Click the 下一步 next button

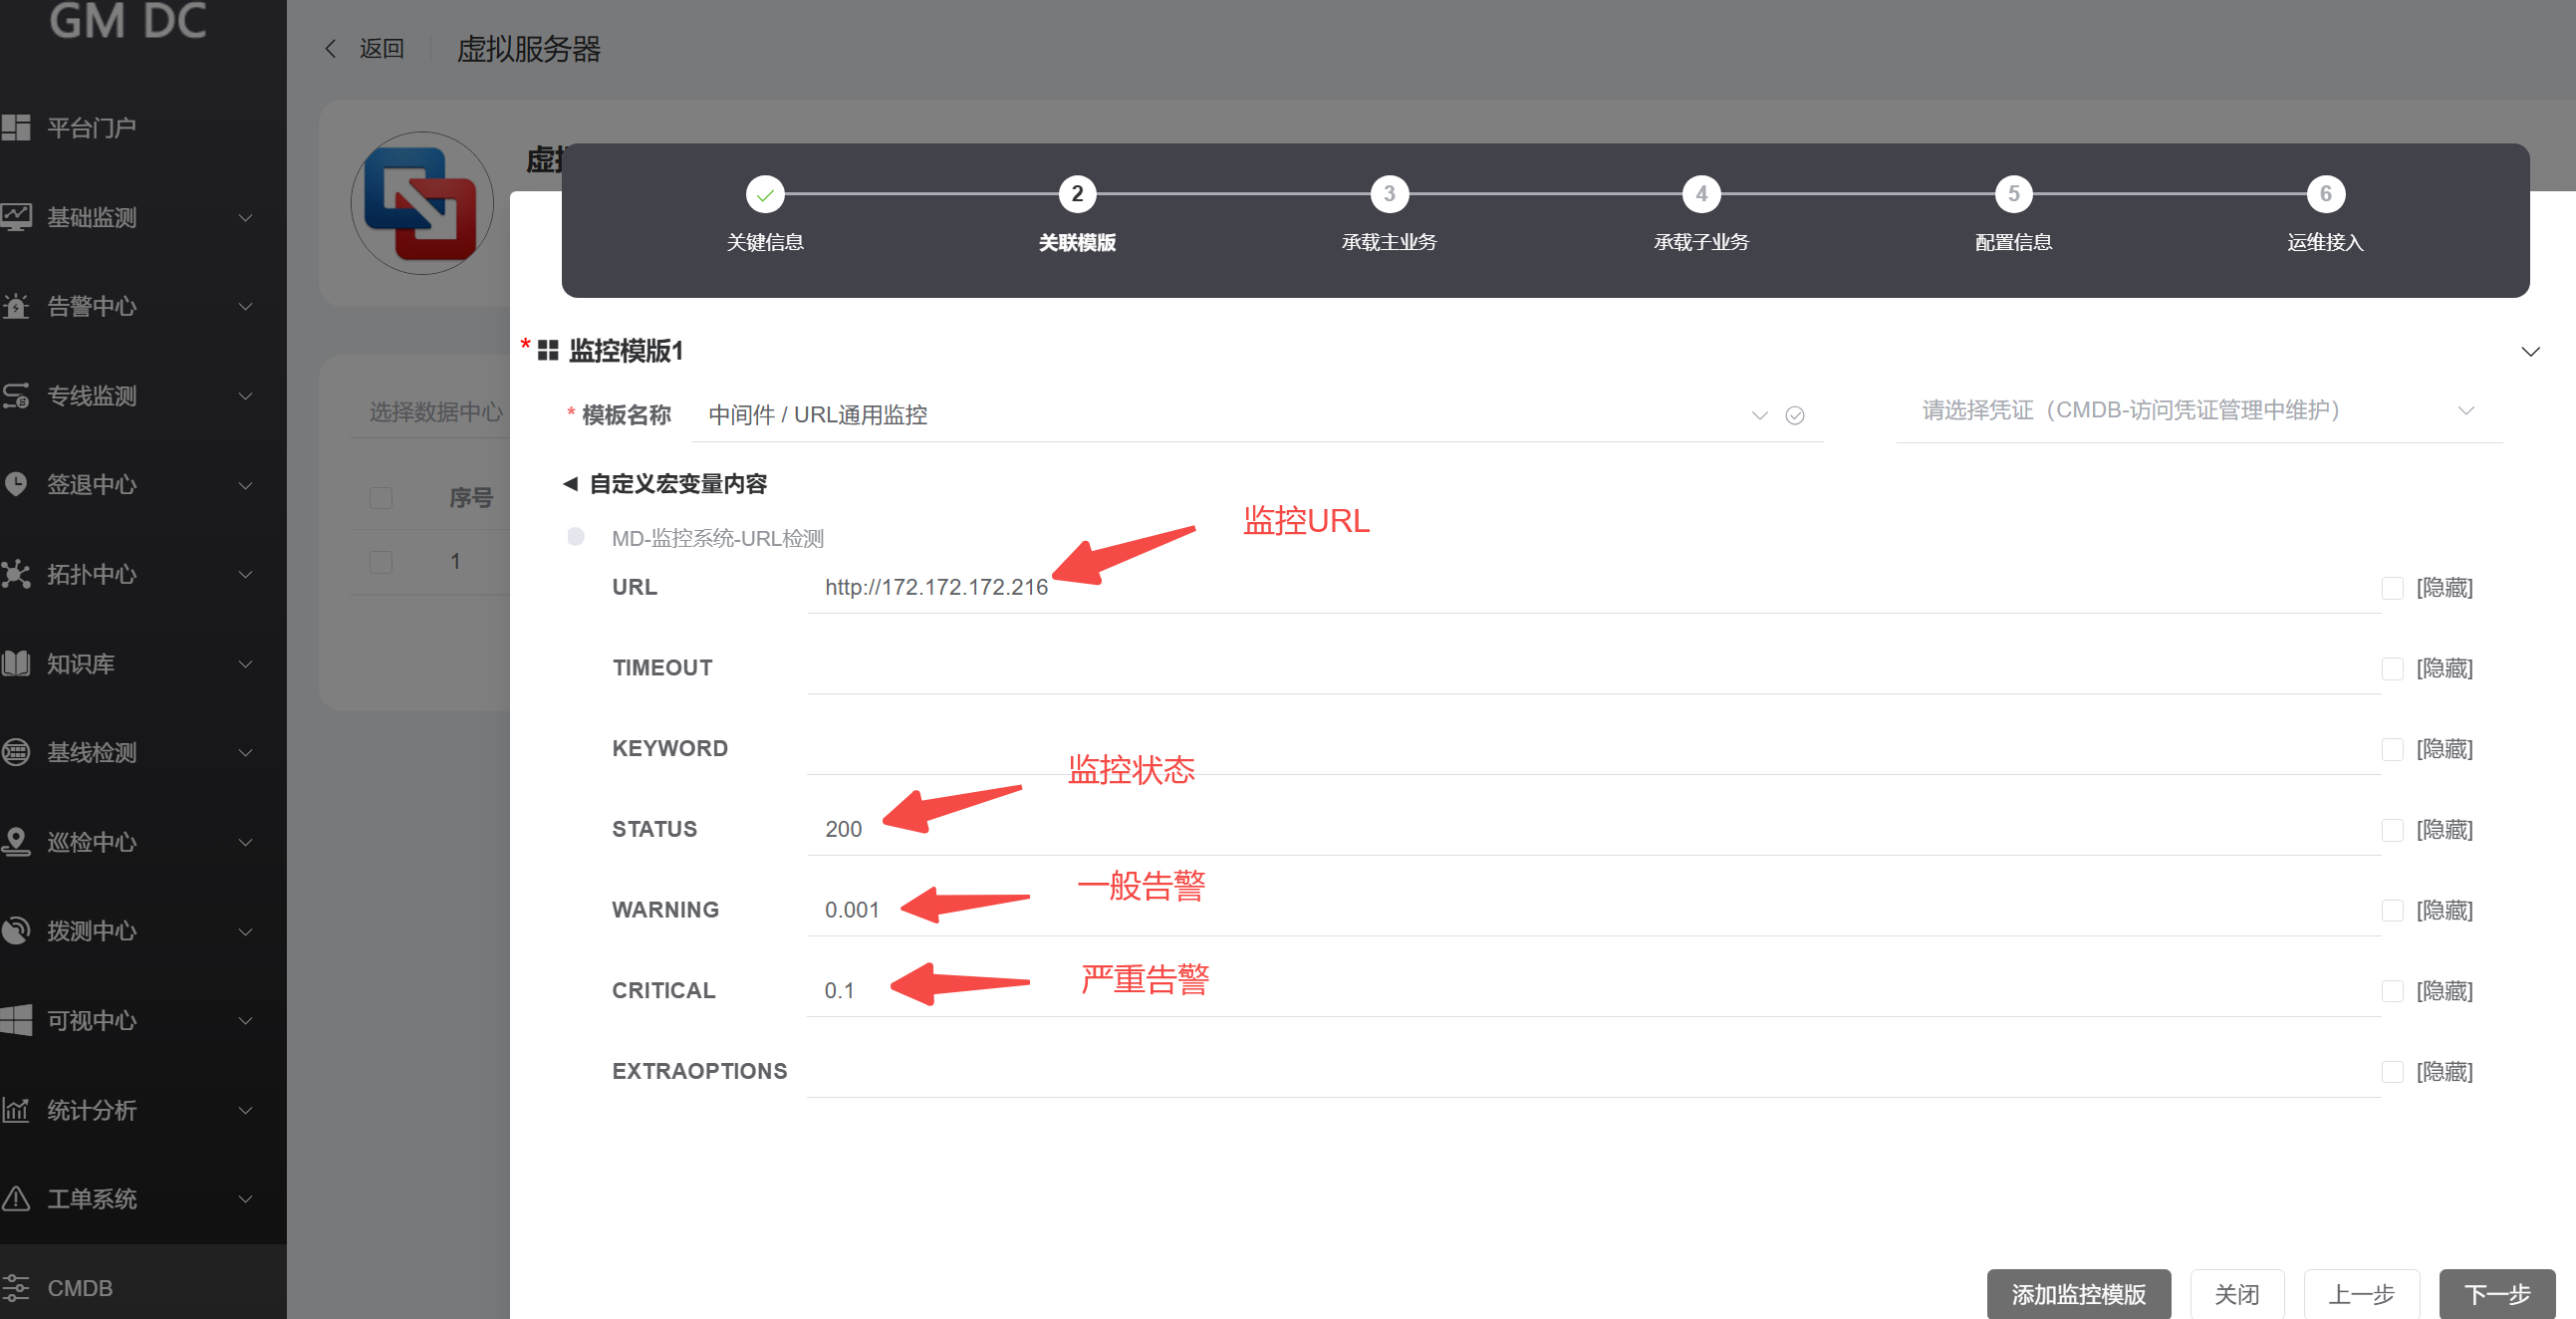[2495, 1294]
